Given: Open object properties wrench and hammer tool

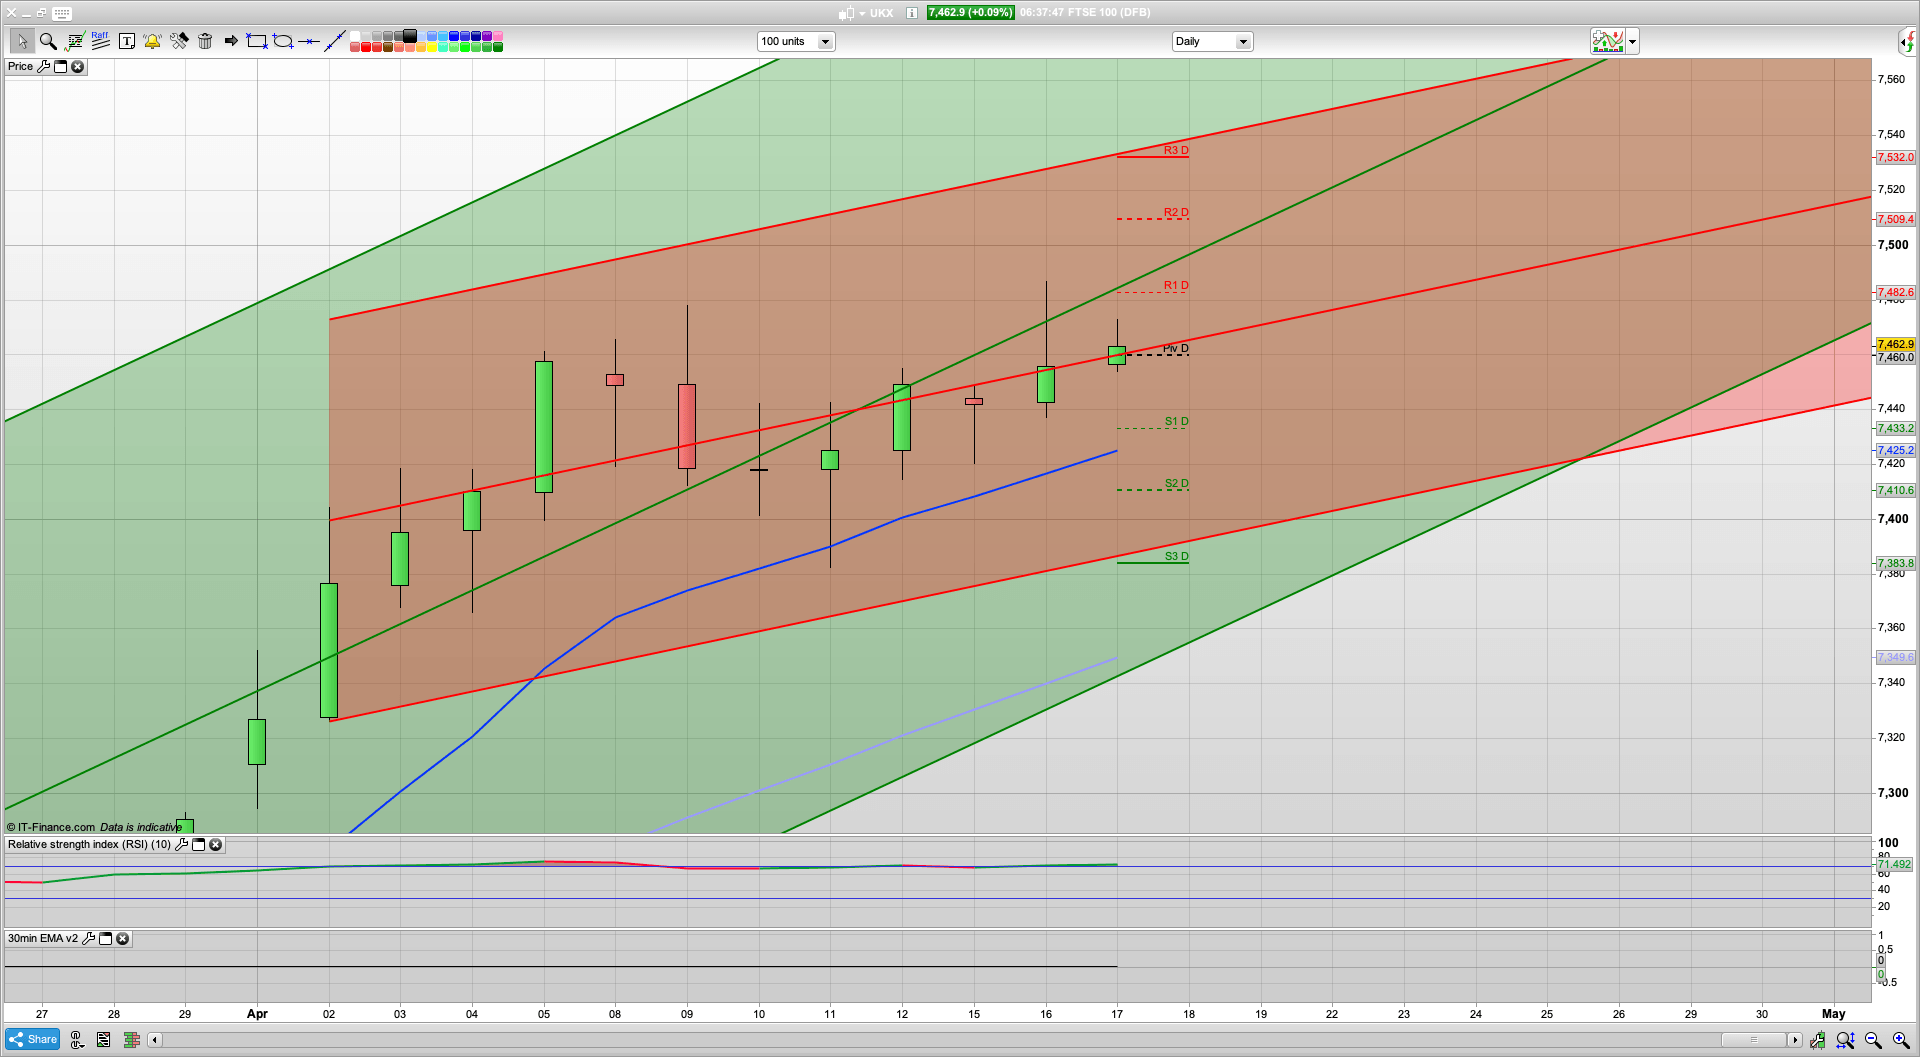Looking at the screenshot, I should tap(179, 41).
